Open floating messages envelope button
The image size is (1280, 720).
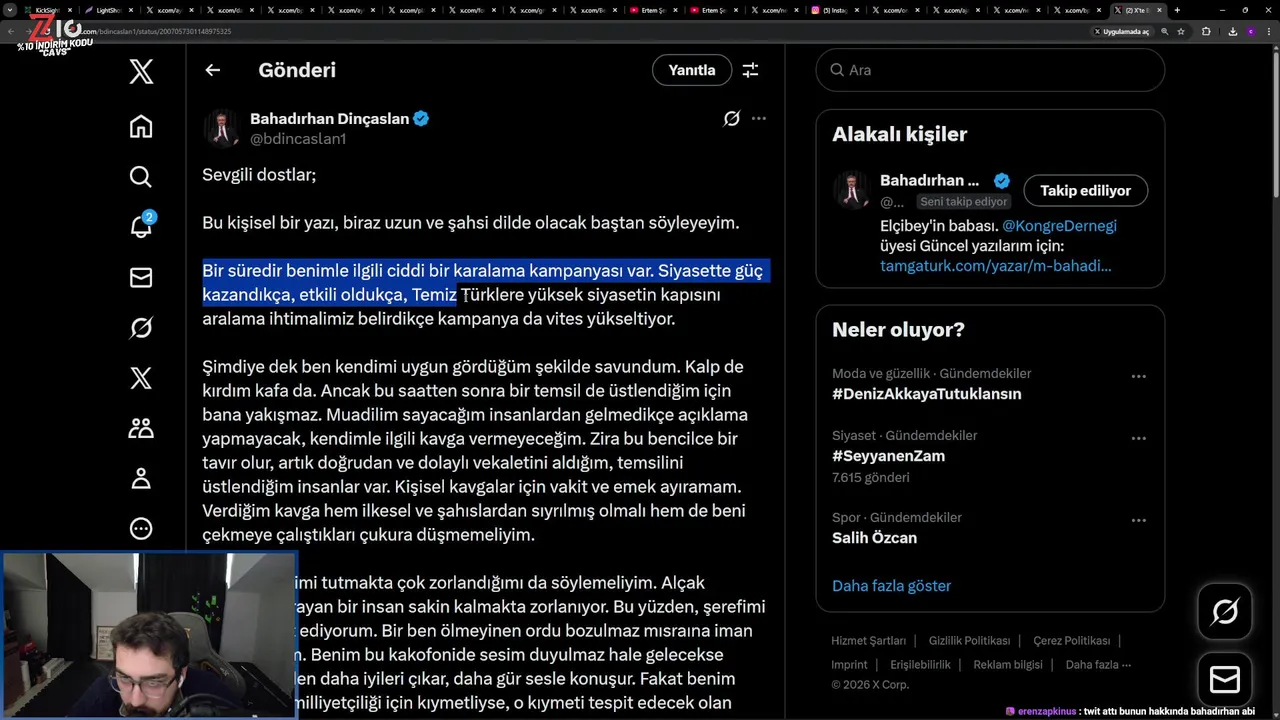1225,679
